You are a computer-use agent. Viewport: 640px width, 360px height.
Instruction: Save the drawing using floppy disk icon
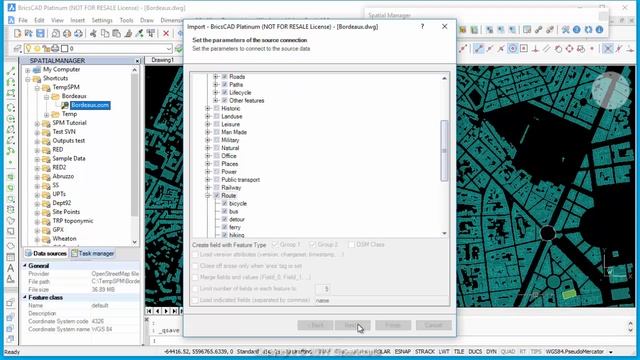click(x=40, y=33)
